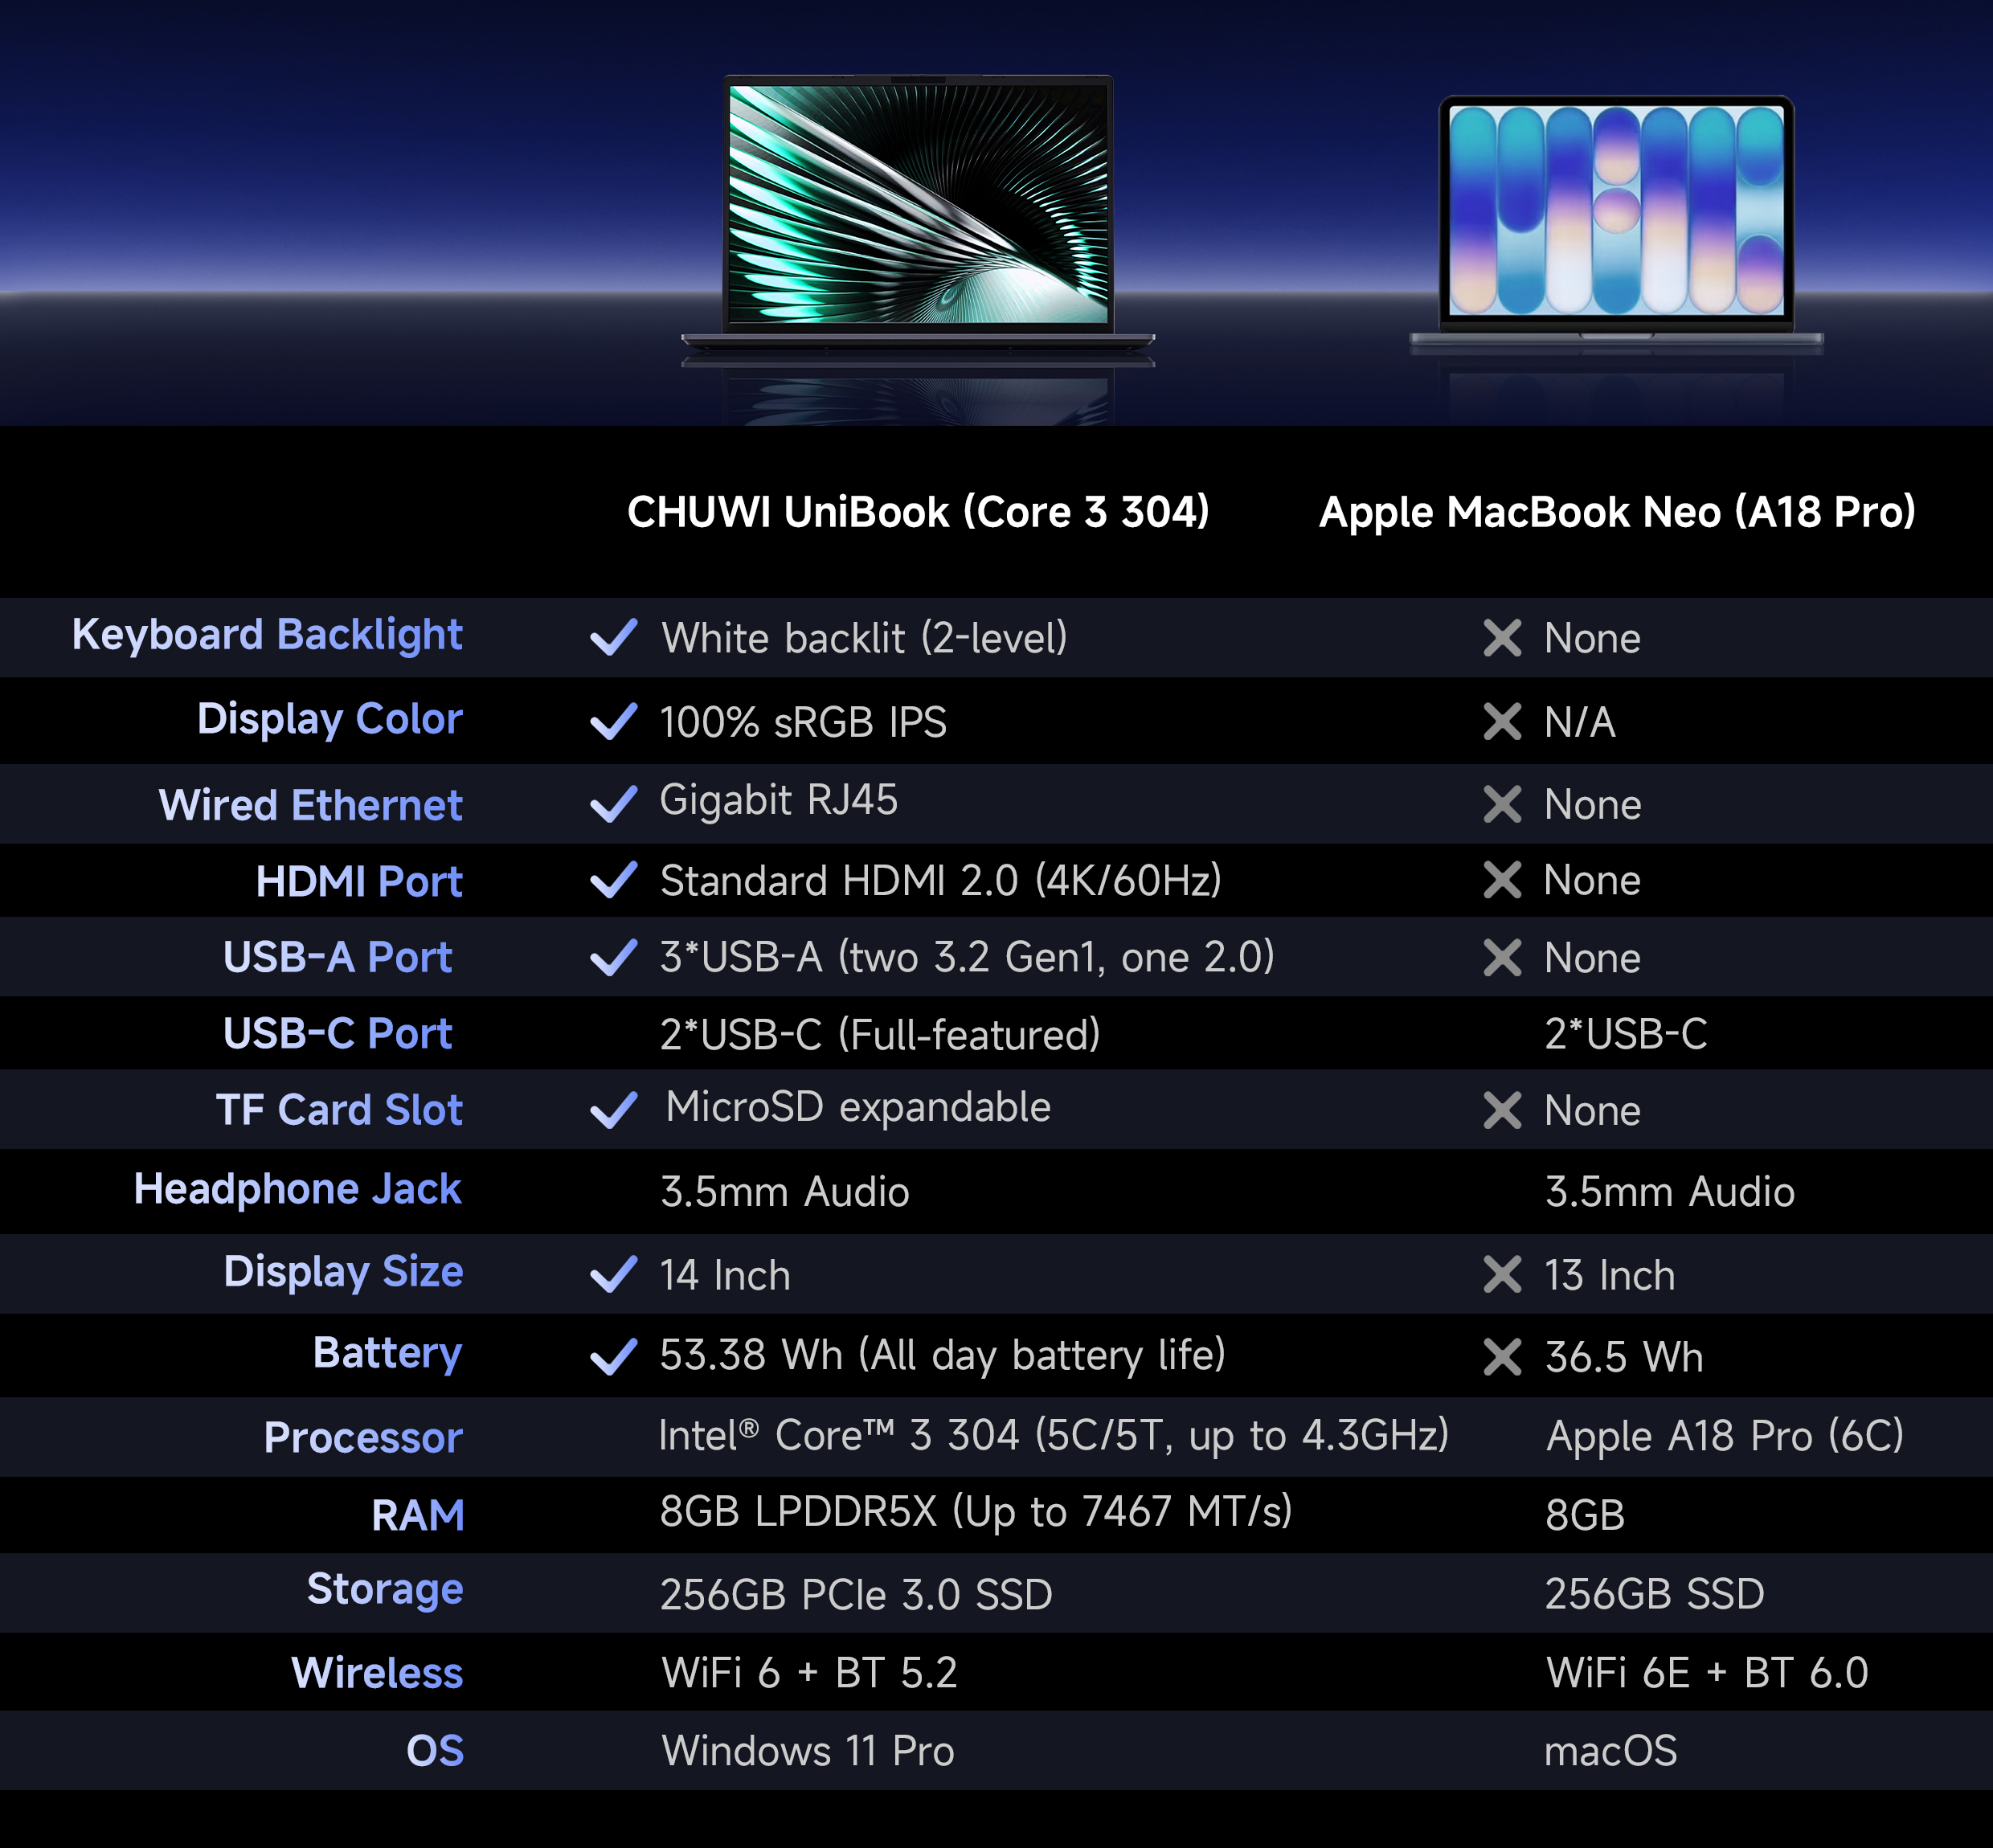
Task: Click the WiFi 6E + BT 6.0 text
Action: click(1707, 1672)
